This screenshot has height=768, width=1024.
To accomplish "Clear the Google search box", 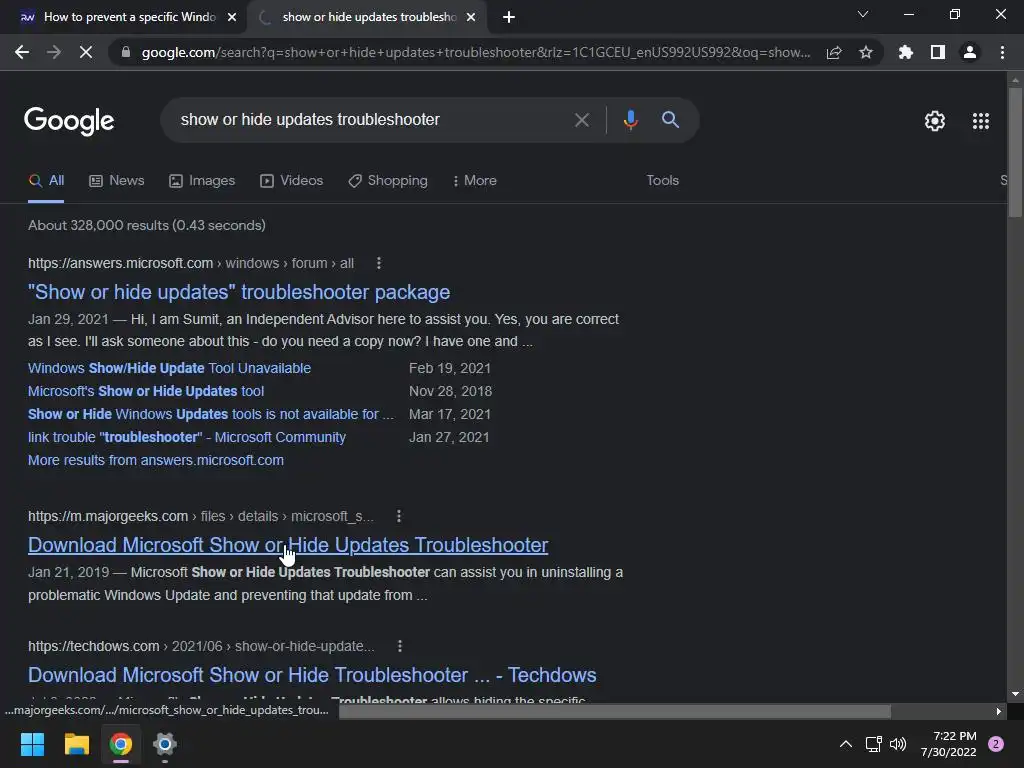I will [581, 120].
